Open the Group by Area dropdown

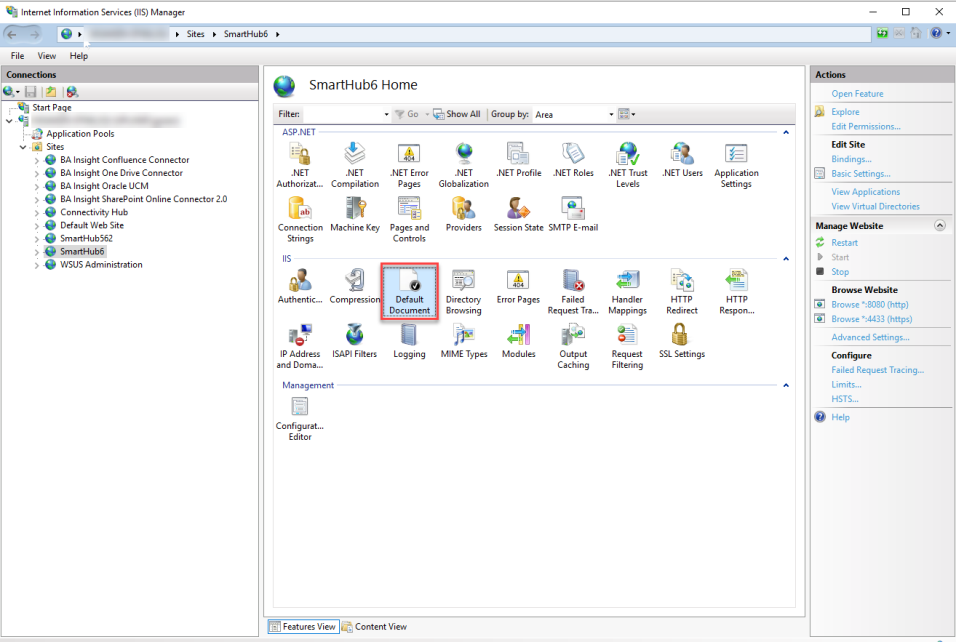pos(573,114)
